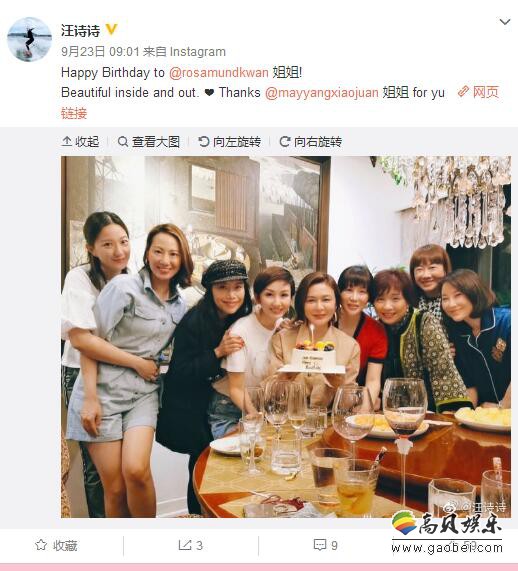The width and height of the screenshot is (518, 571).
Task: Open the @mayyangxiaojuan mention
Action: tap(322, 92)
